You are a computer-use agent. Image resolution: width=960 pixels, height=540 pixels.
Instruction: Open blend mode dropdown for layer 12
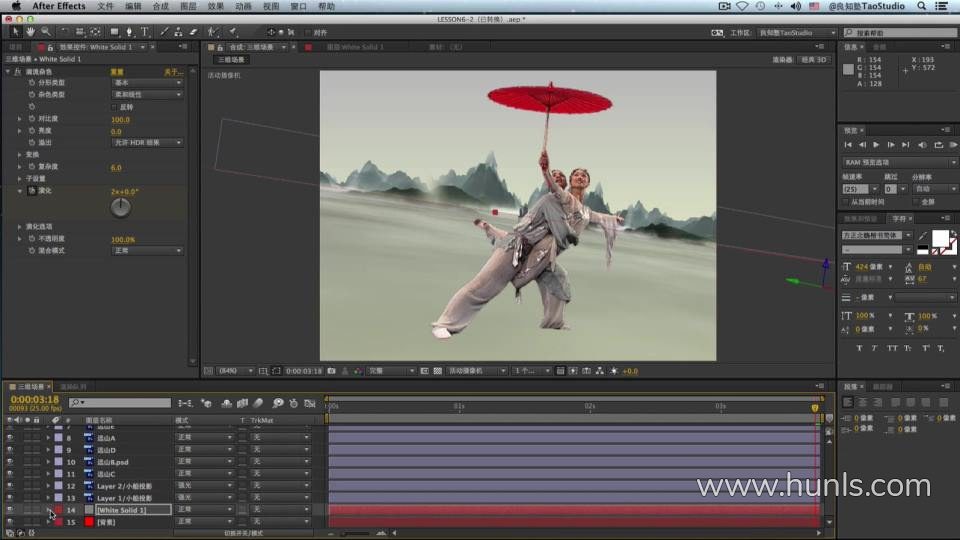(204, 486)
